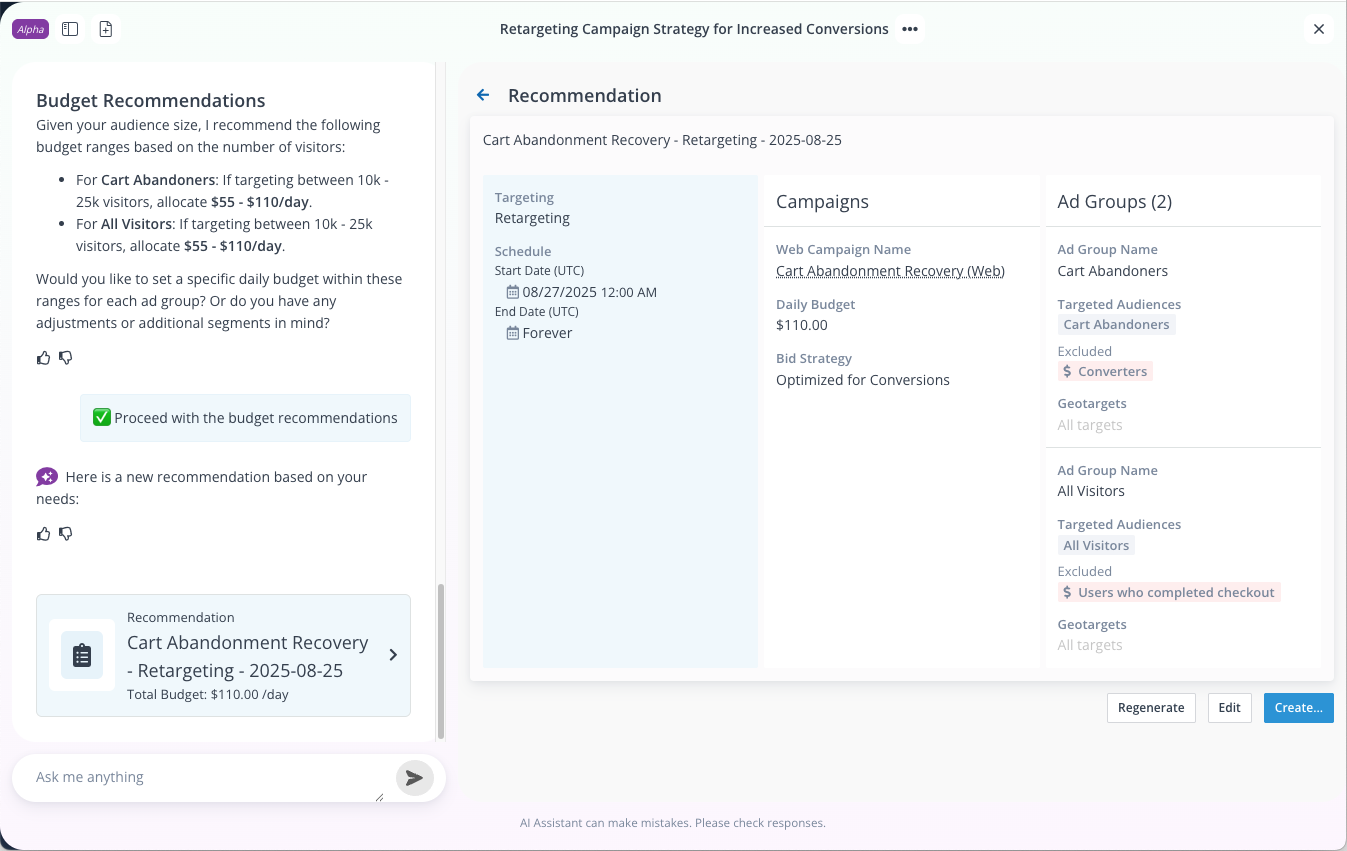Send message with paper plane icon
This screenshot has height=851, width=1347.
point(414,778)
